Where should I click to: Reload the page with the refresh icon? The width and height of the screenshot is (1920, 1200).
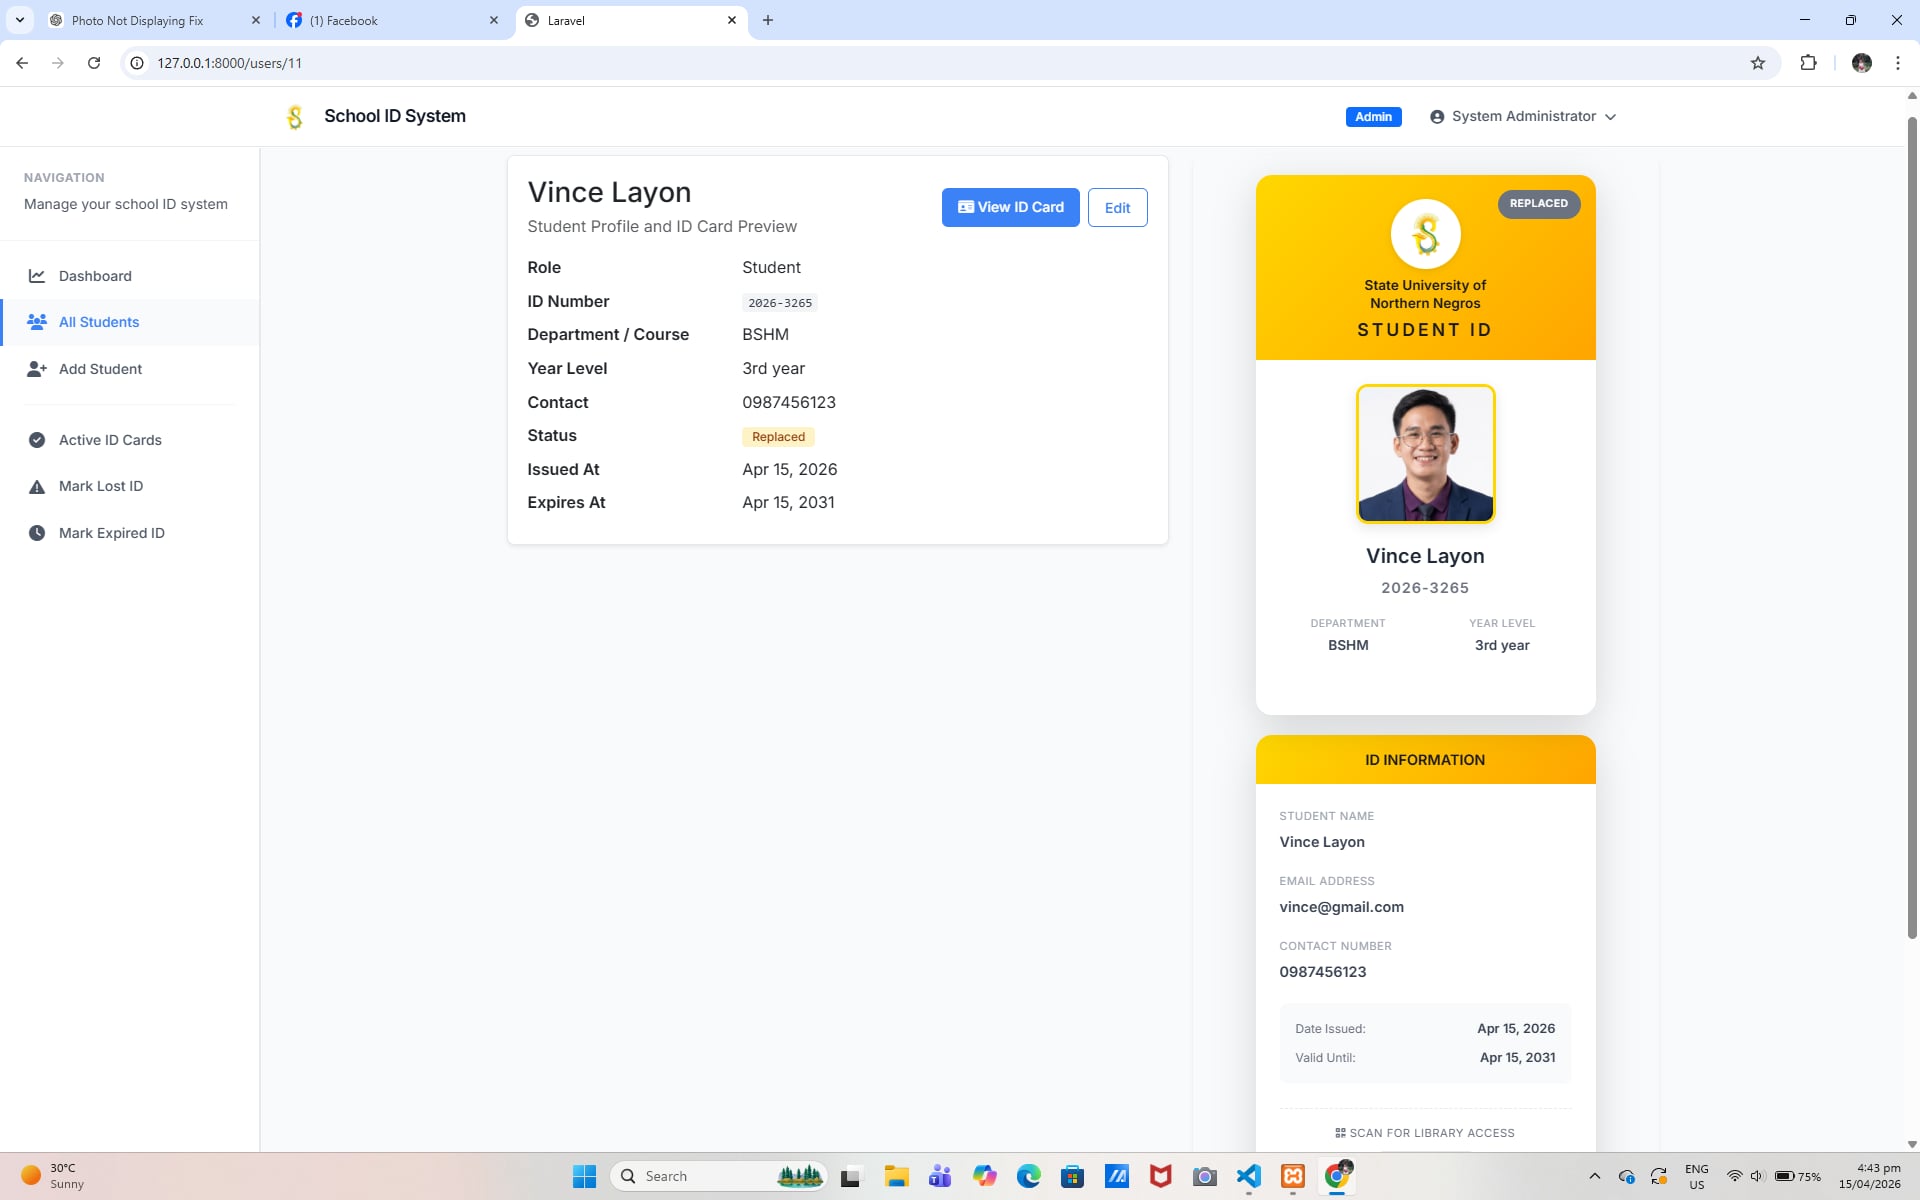click(x=94, y=63)
